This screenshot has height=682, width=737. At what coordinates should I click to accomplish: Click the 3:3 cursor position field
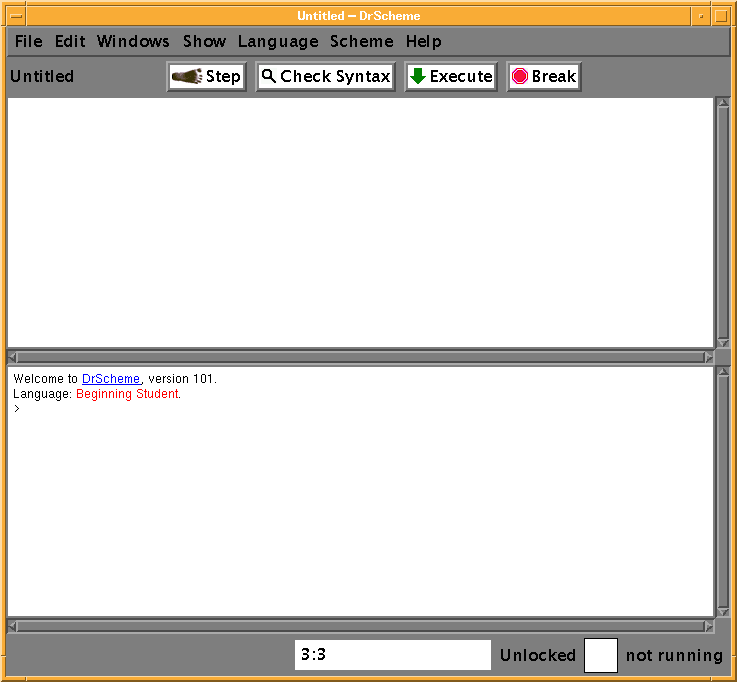(x=392, y=655)
